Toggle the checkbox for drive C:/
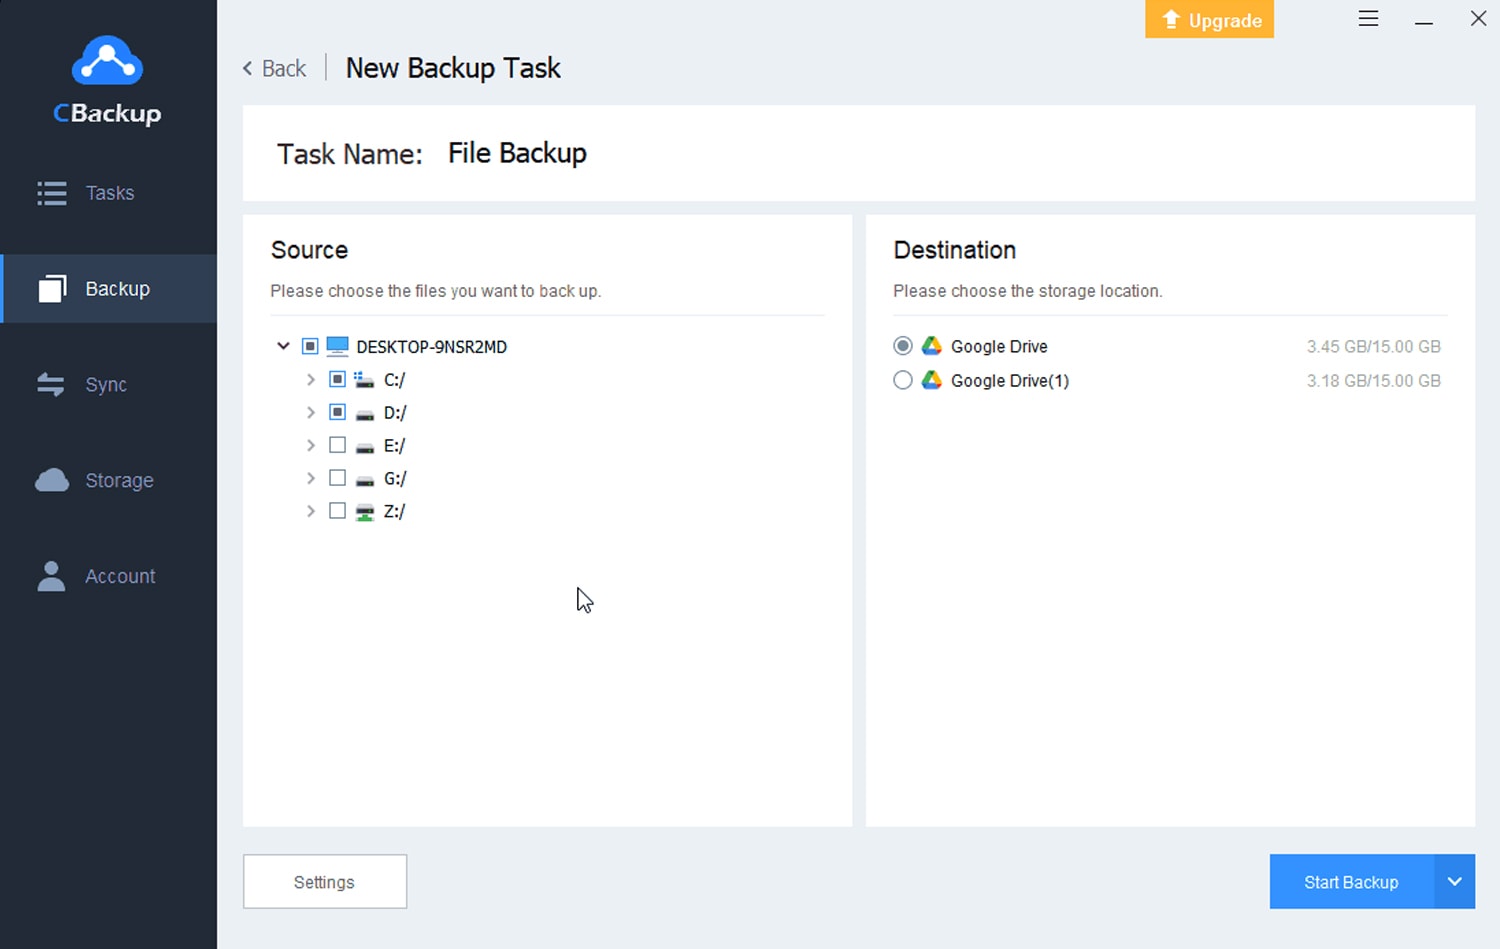This screenshot has width=1500, height=949. (337, 379)
